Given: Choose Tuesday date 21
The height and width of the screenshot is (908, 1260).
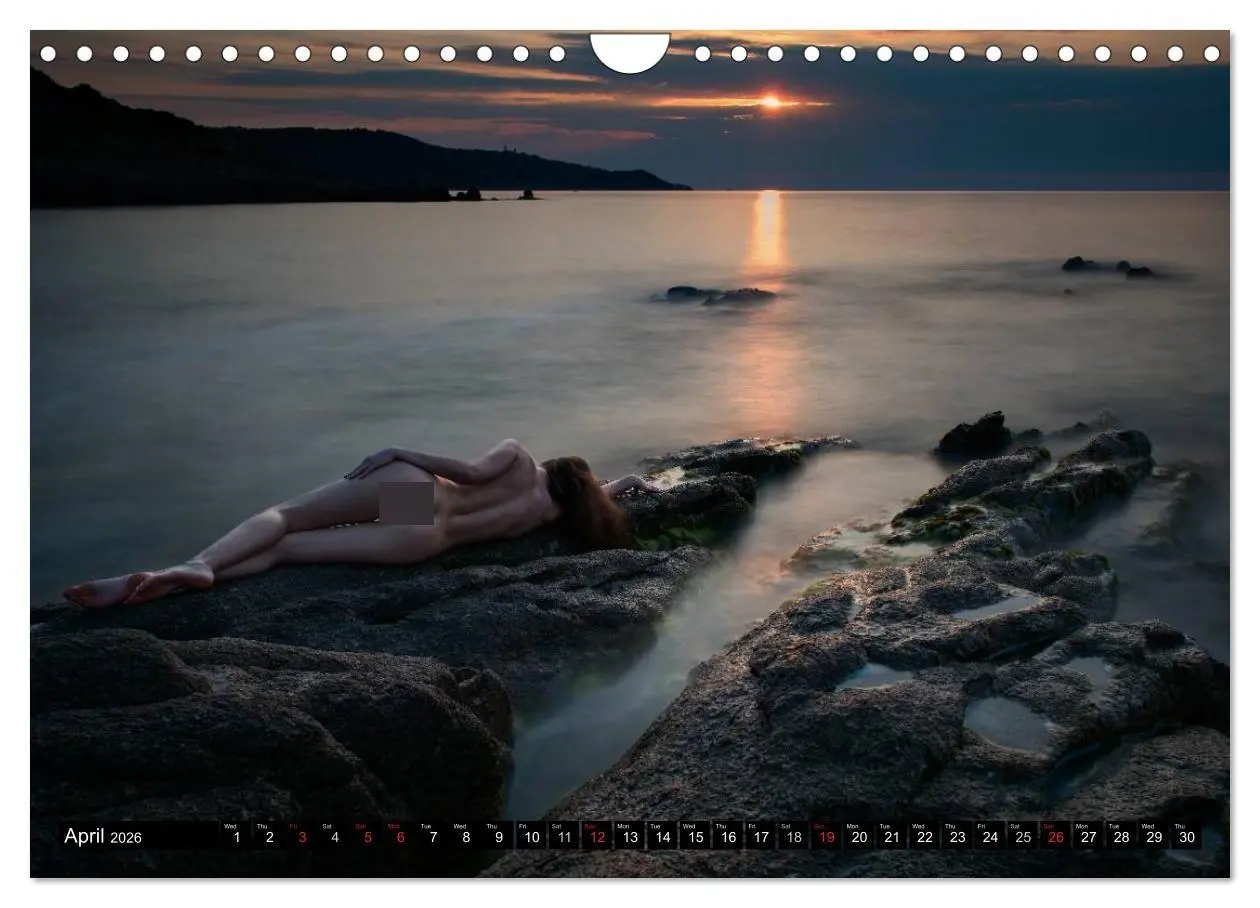Looking at the screenshot, I should tap(892, 836).
